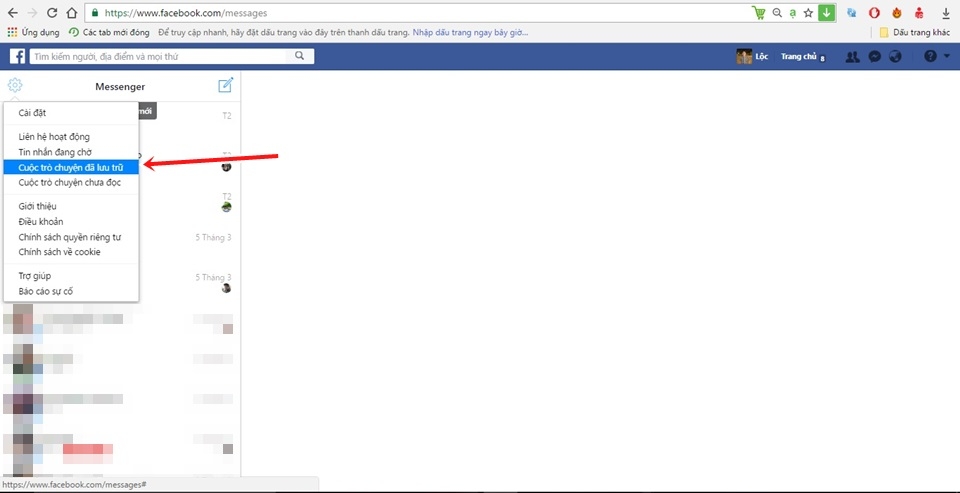Image resolution: width=960 pixels, height=493 pixels.
Task: Open 'Dấu trang khác' bookmarks folder
Action: pos(915,32)
